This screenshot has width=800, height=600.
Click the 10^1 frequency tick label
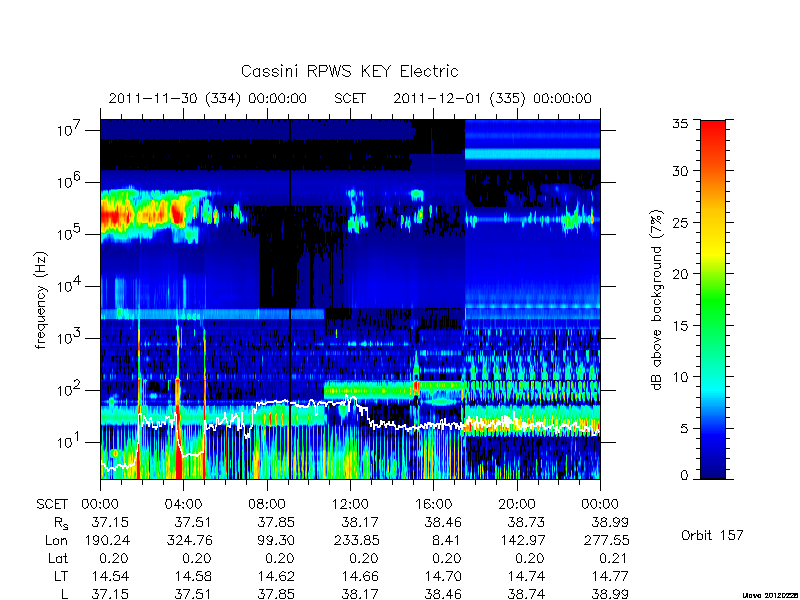pos(70,442)
